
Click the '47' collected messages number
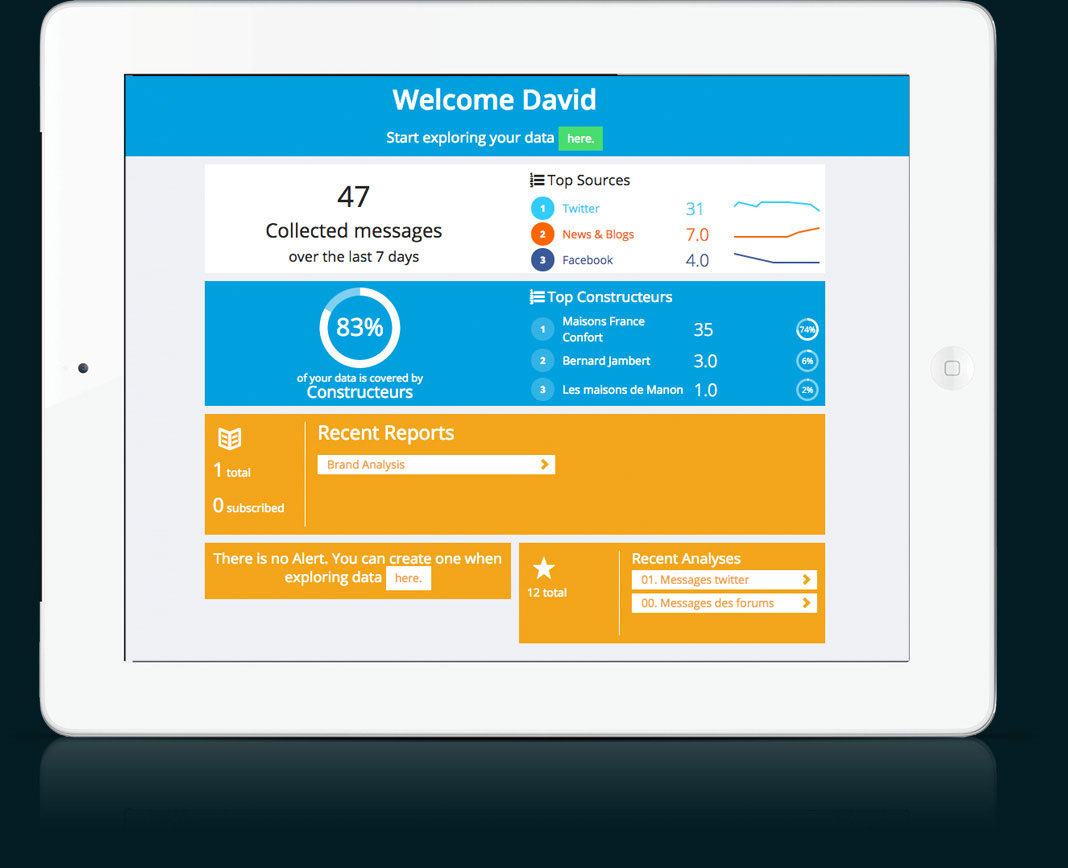click(354, 197)
